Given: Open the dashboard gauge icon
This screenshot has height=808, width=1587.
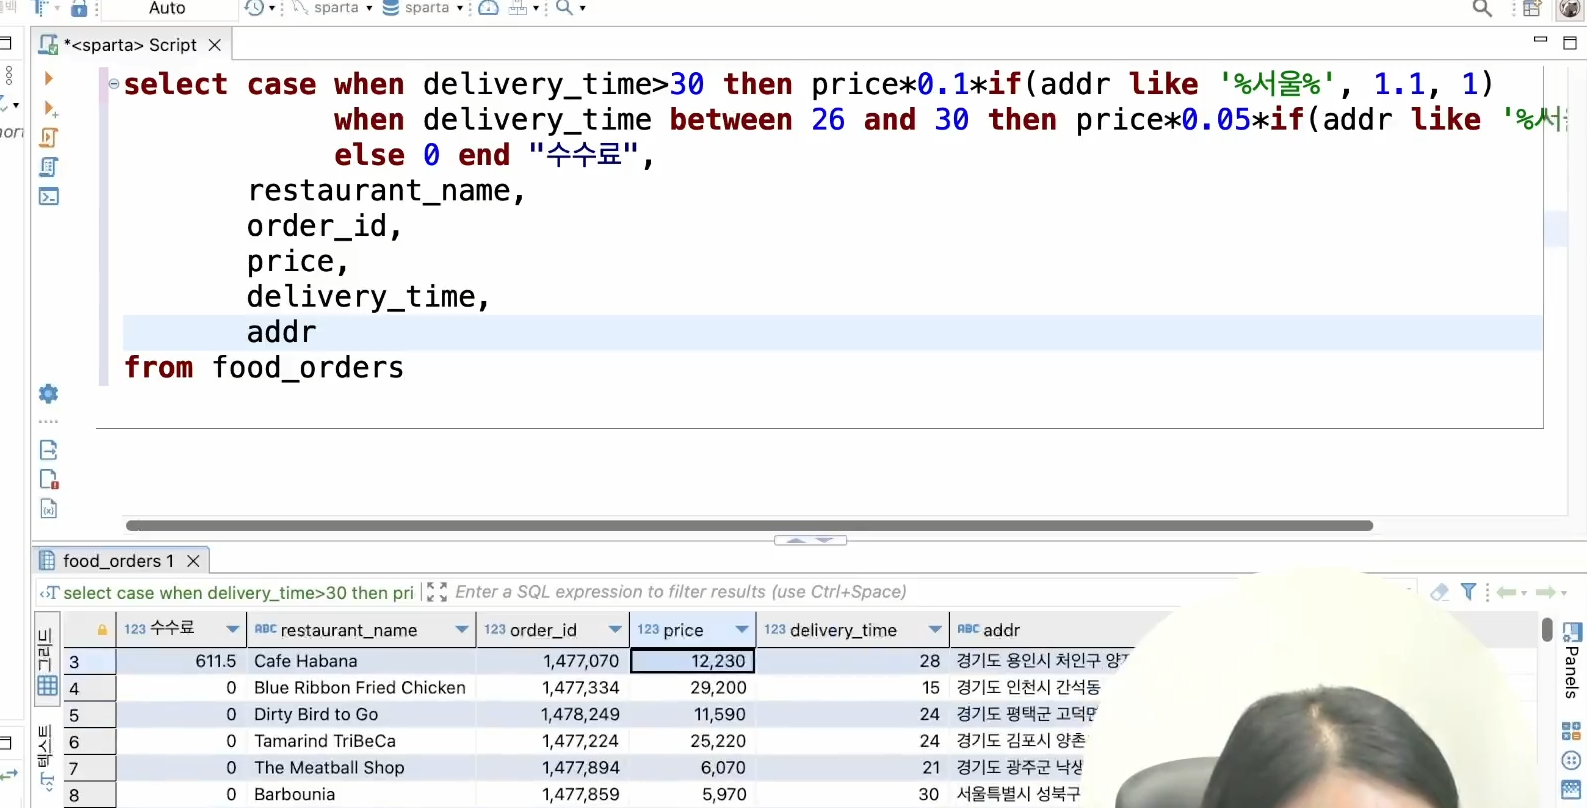Looking at the screenshot, I should point(488,8).
